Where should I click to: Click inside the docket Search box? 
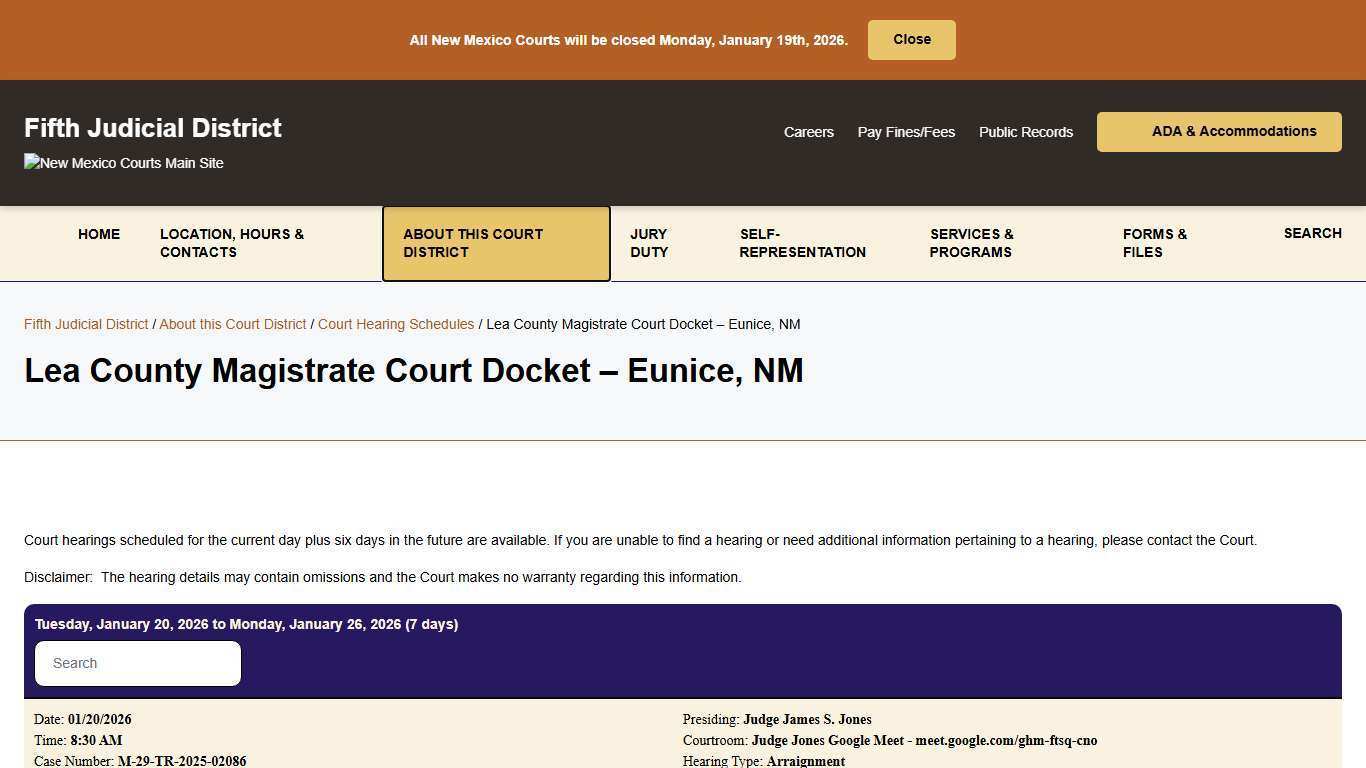(x=137, y=663)
